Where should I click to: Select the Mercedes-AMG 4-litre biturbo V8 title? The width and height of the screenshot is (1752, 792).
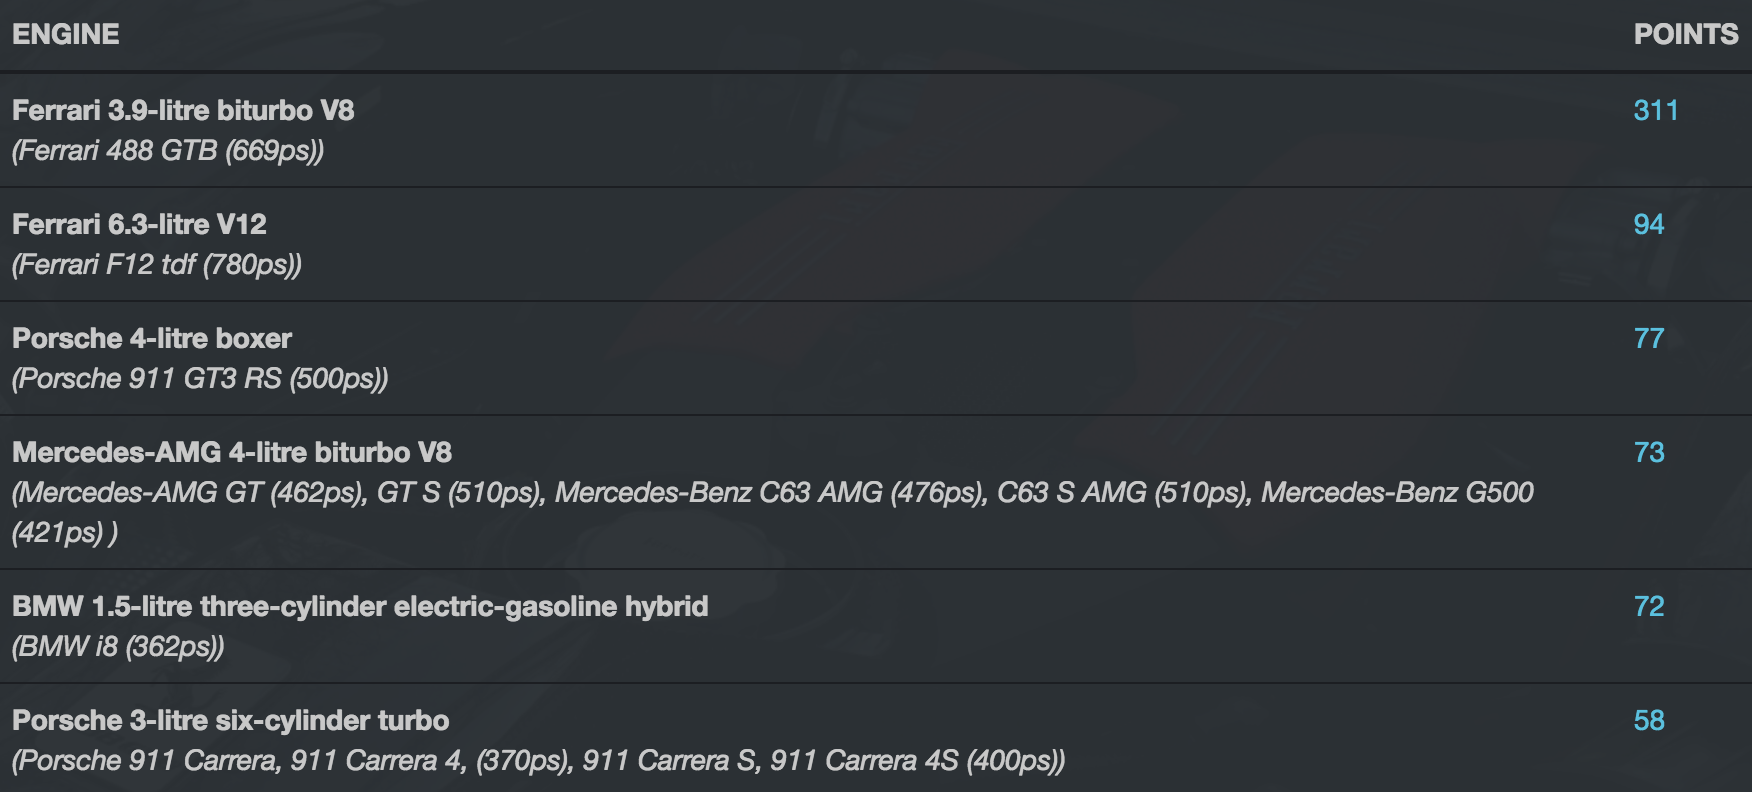232,452
